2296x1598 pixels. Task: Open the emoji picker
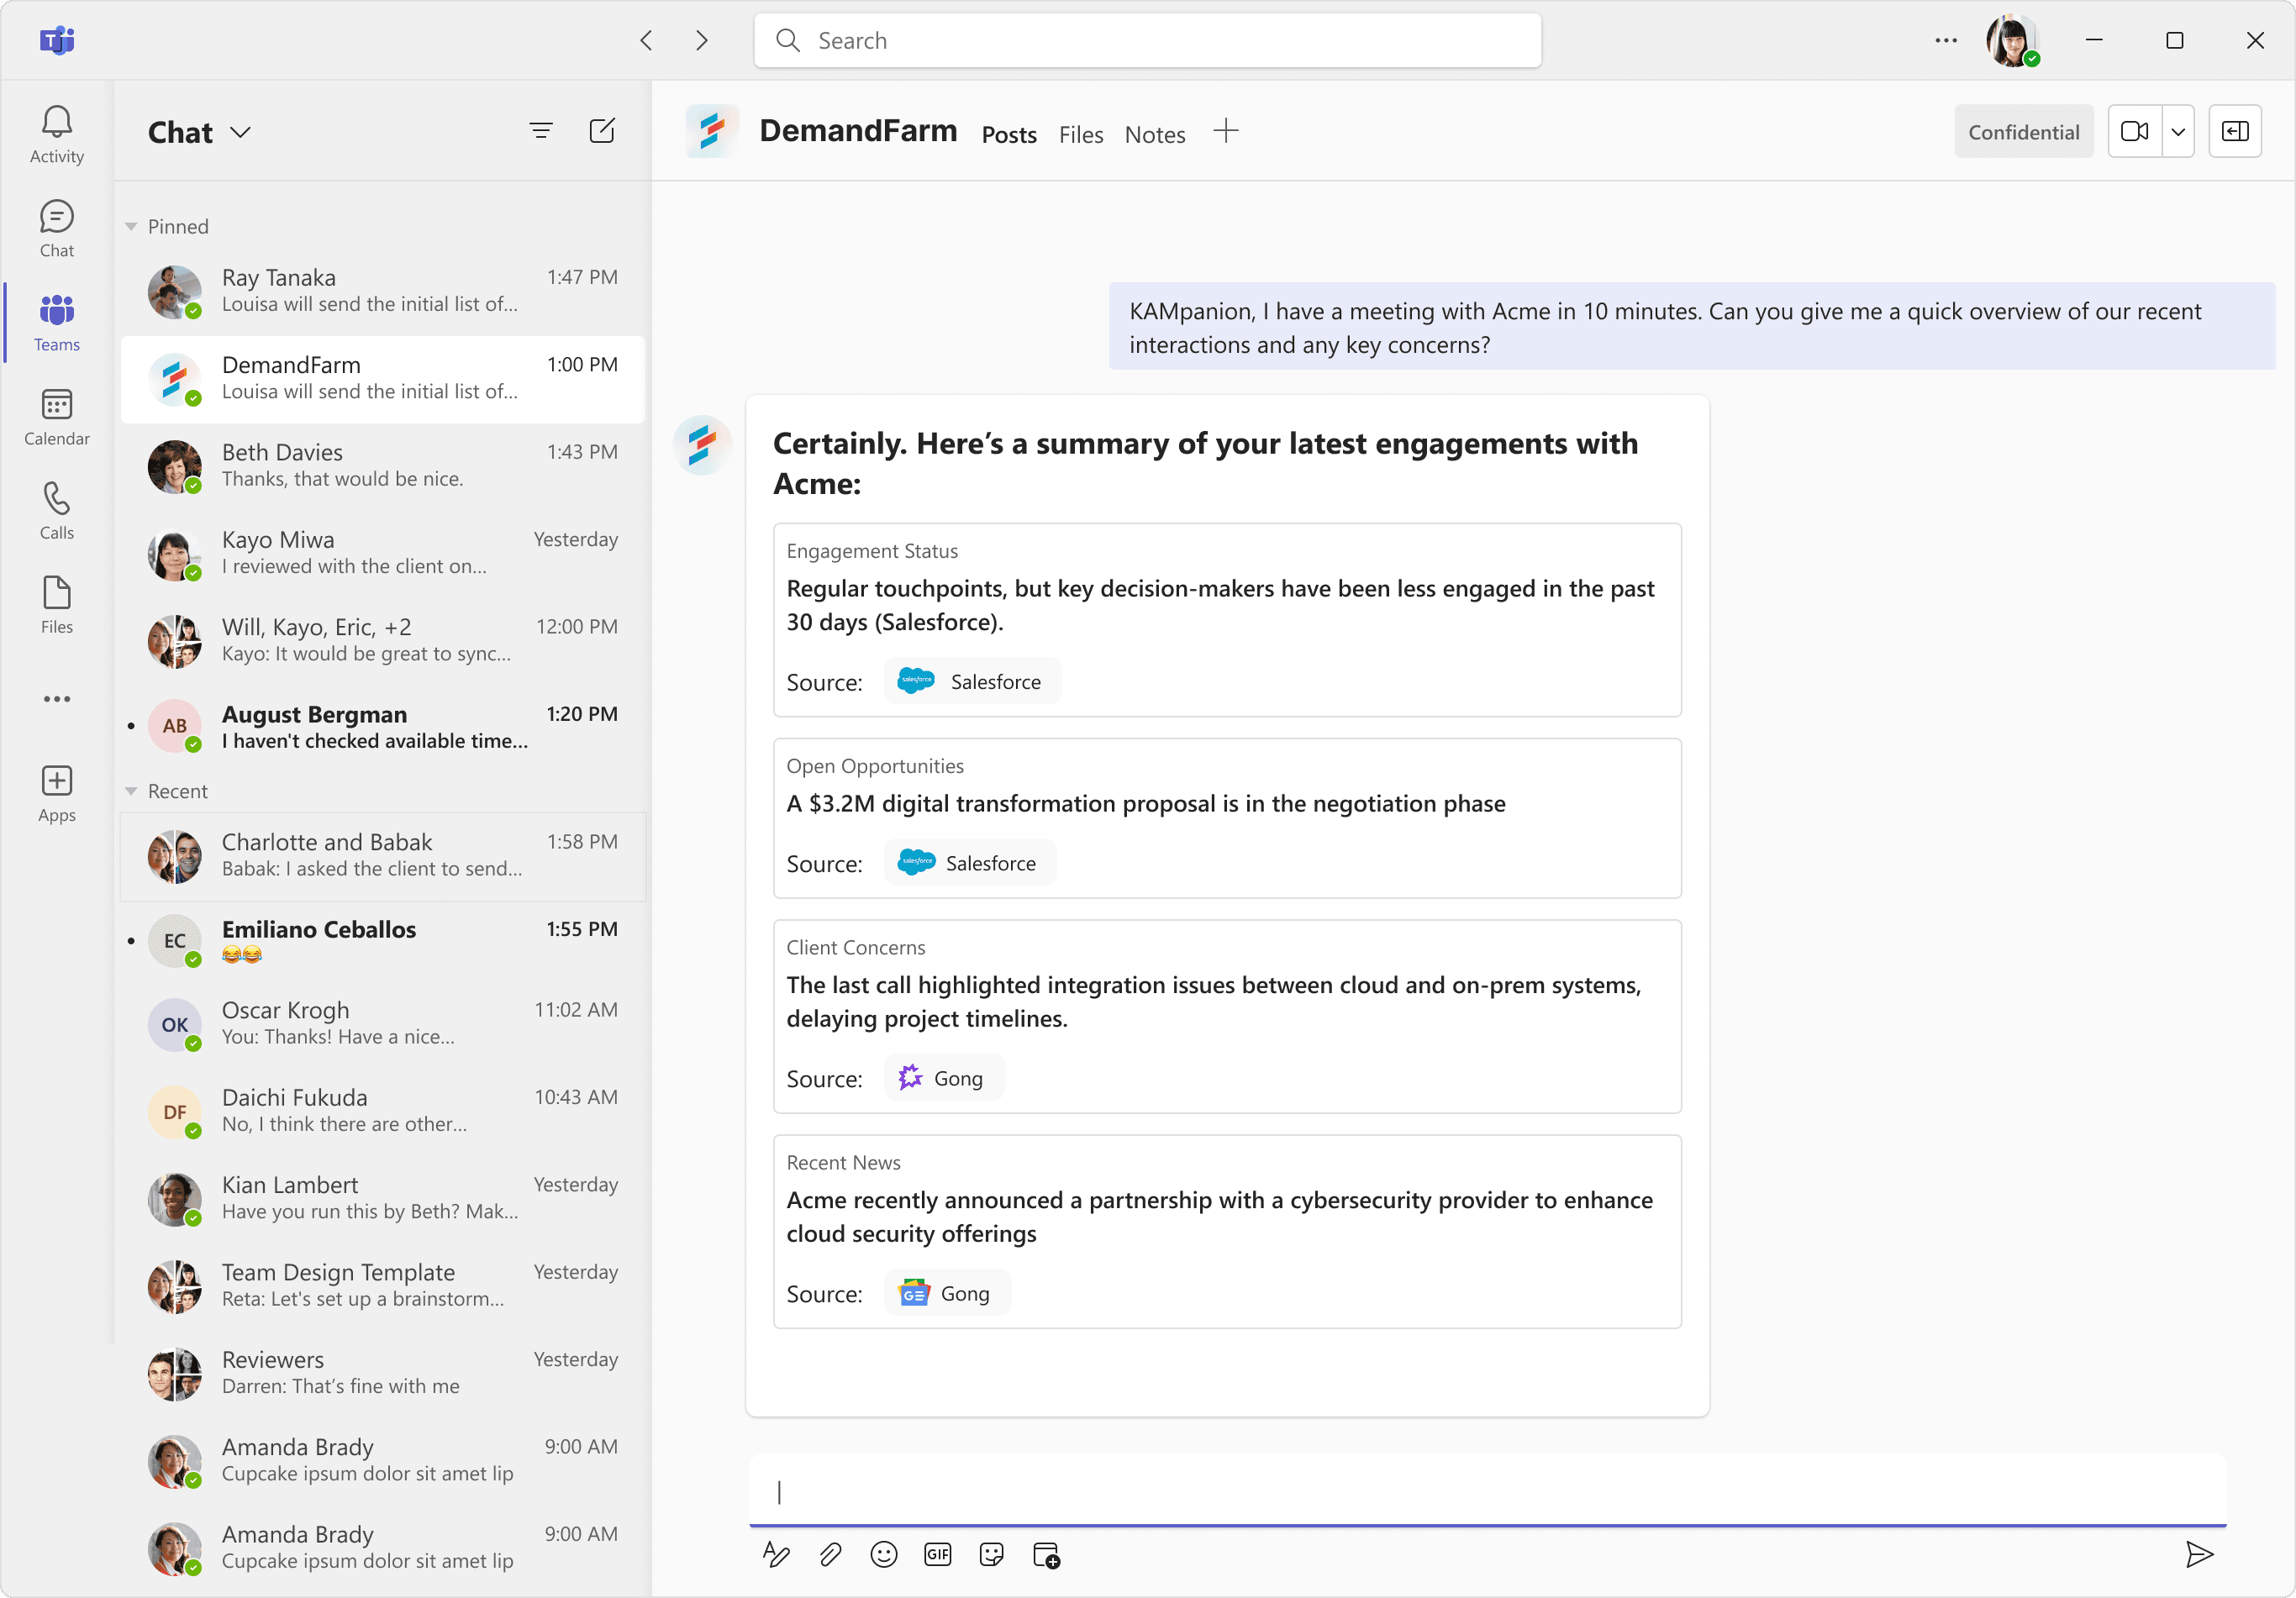(884, 1554)
